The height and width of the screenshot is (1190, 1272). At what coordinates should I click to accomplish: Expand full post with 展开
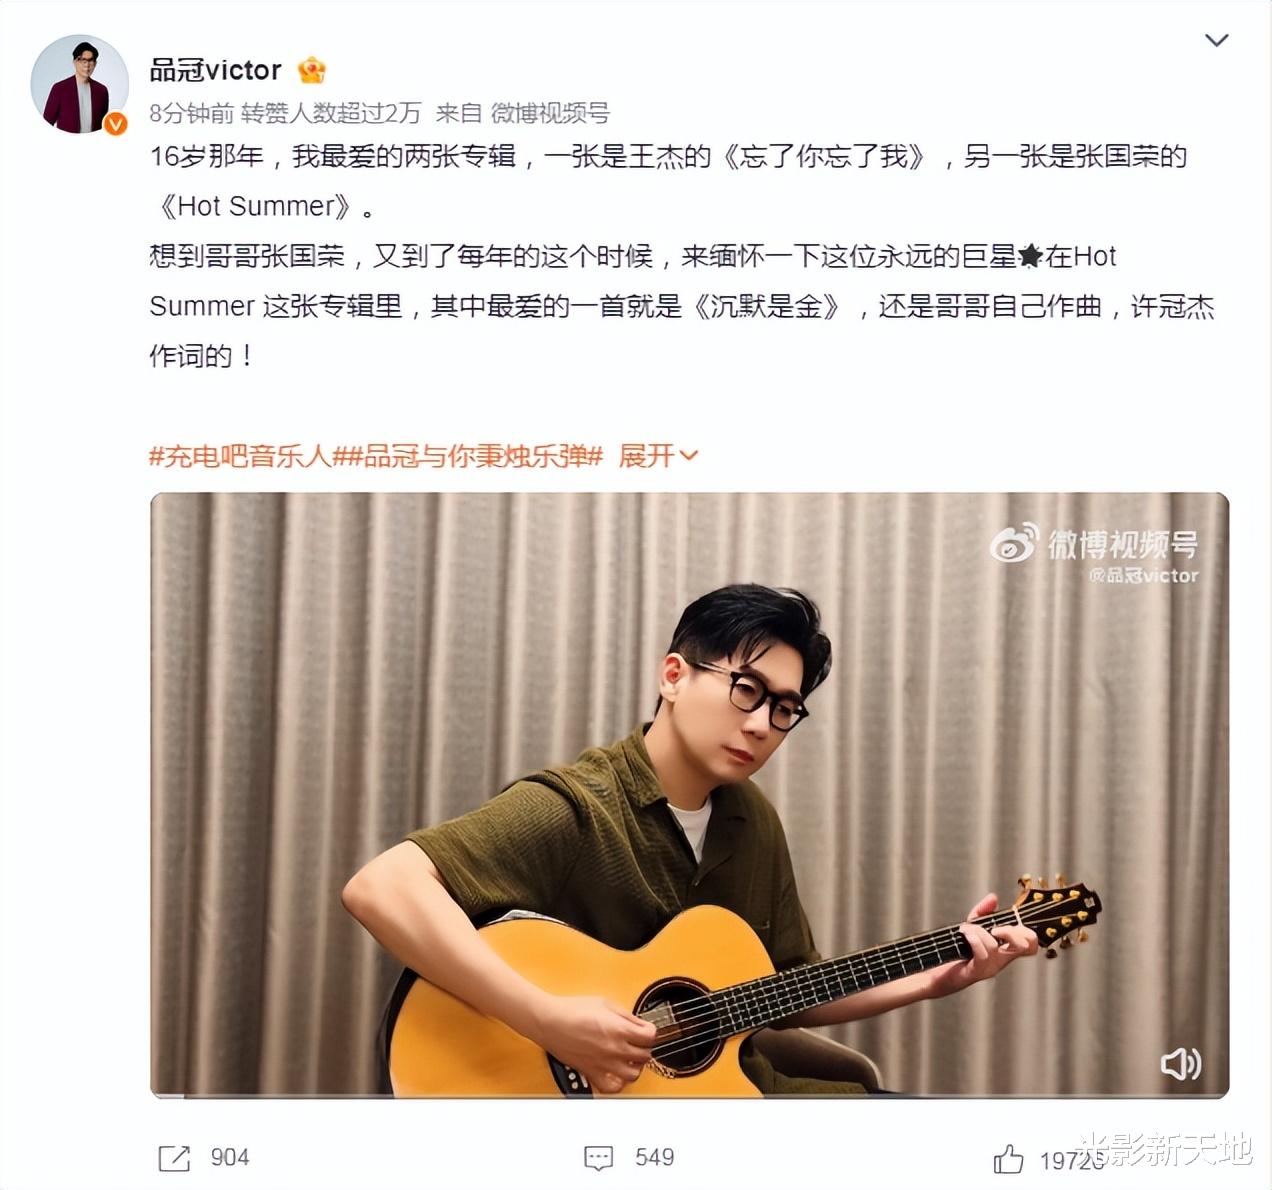click(647, 456)
